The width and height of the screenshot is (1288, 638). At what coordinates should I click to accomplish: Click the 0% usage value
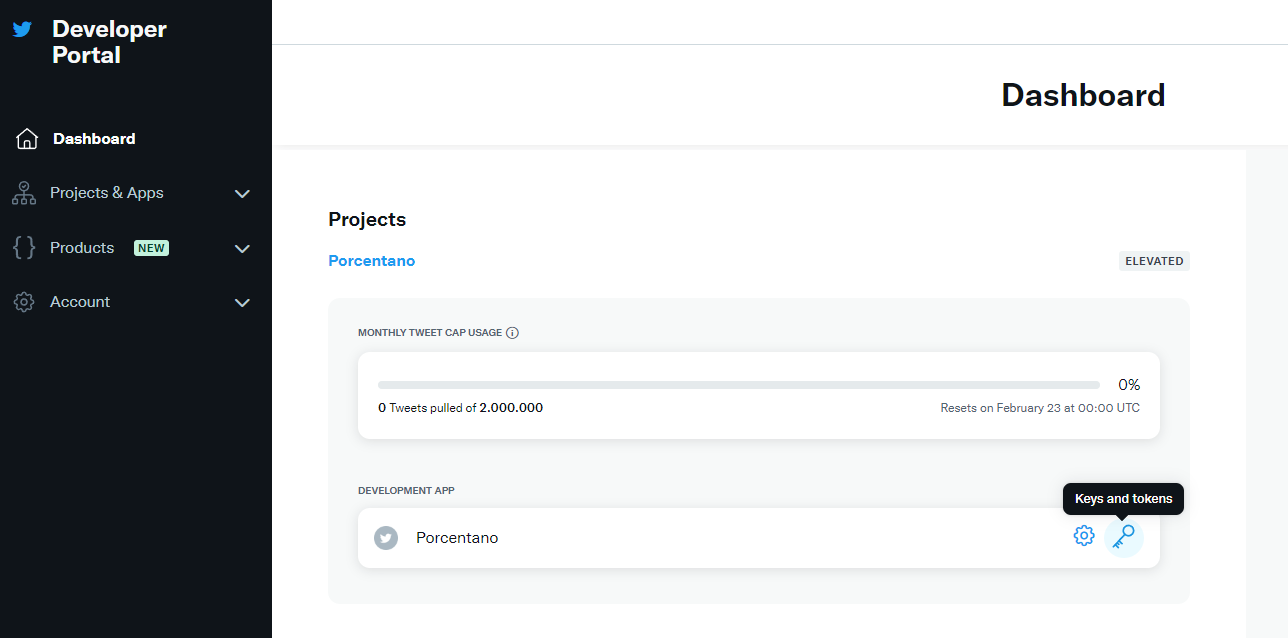[1129, 385]
